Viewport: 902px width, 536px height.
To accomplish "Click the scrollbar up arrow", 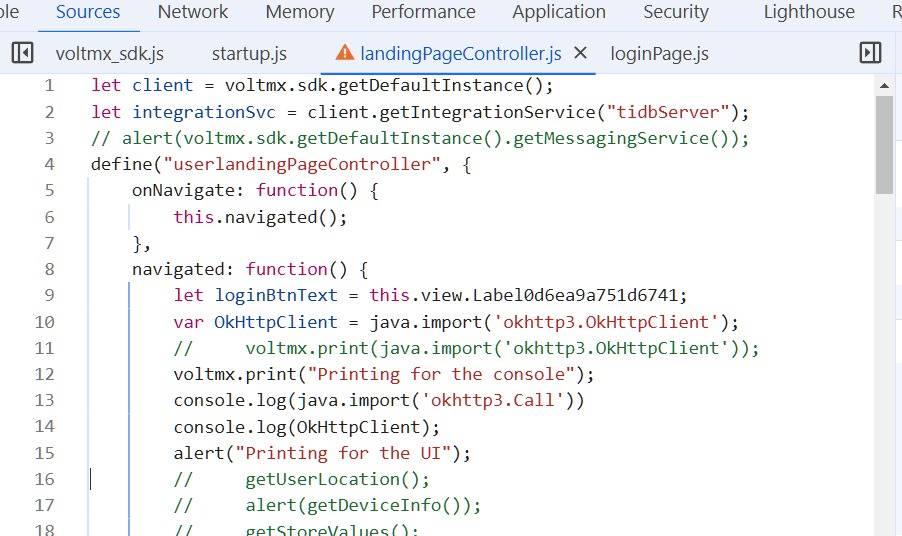I will [x=884, y=86].
